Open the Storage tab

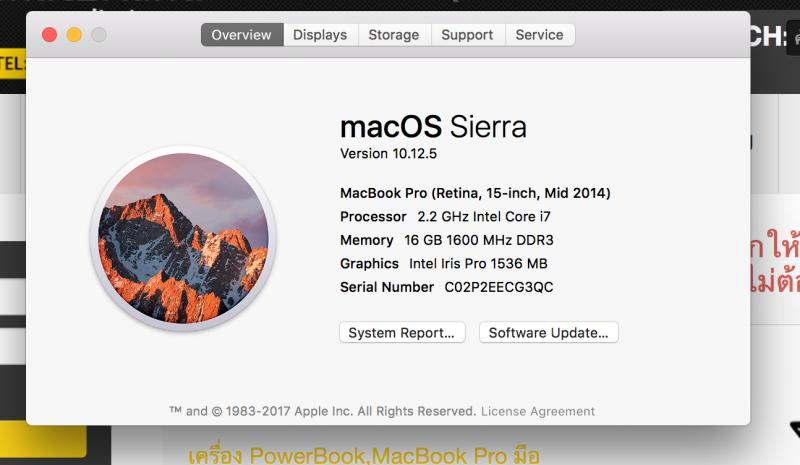[x=394, y=35]
